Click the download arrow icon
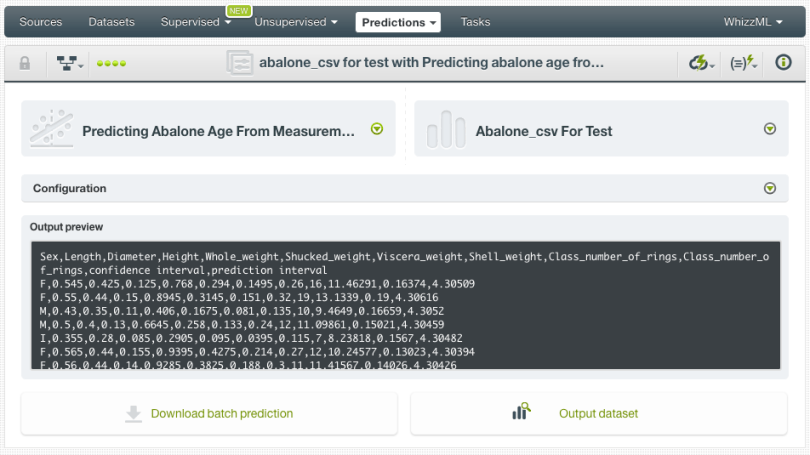Screen dimensions: 810x455 pyautogui.click(x=133, y=414)
